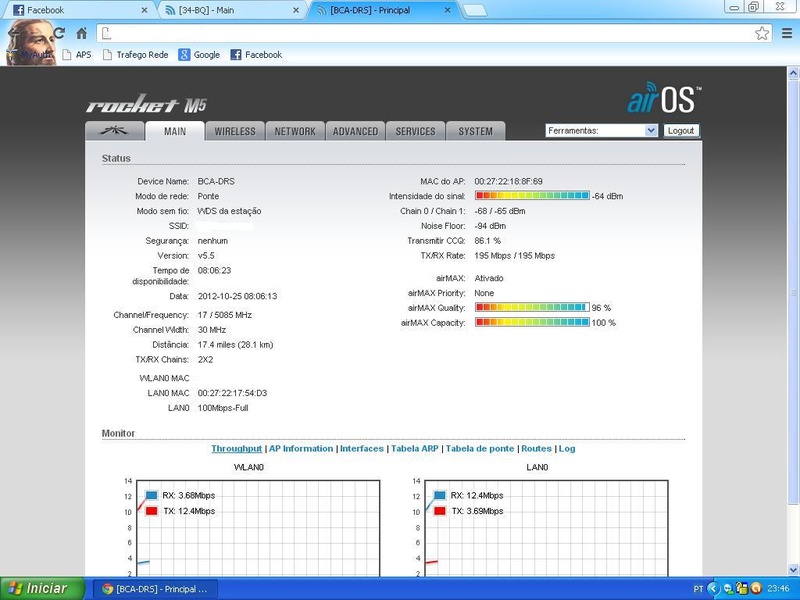Click the airMAX Quality bar

tap(532, 307)
